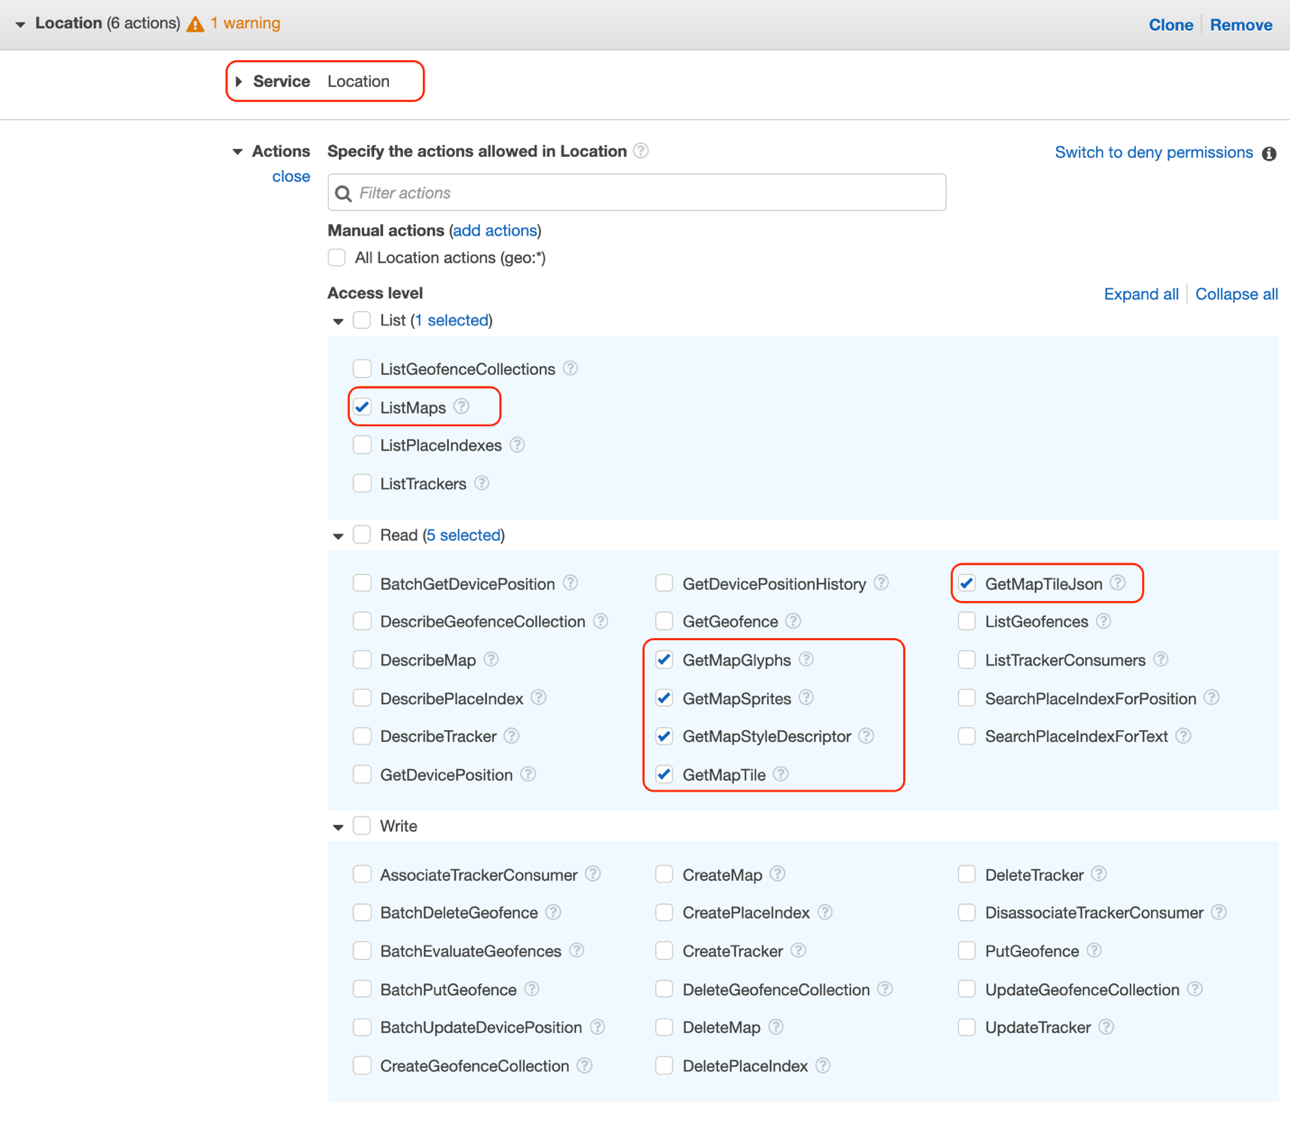Click help icon beside GetGeofence
The height and width of the screenshot is (1125, 1290).
coord(793,621)
